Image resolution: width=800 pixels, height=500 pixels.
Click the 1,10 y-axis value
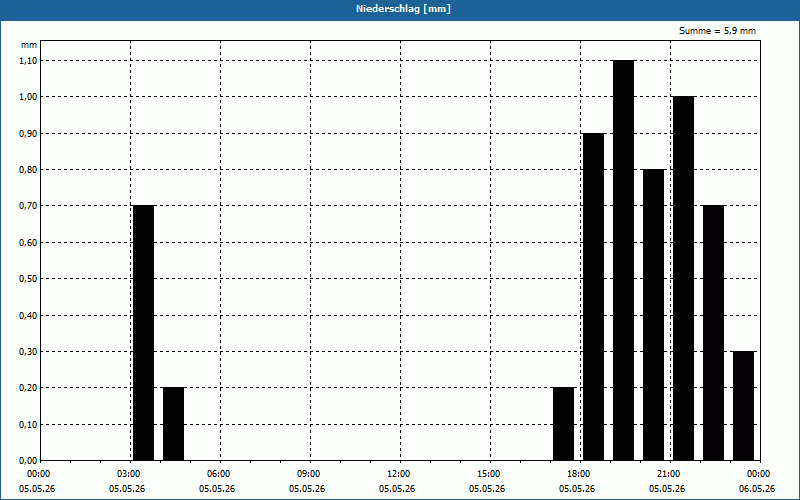click(x=28, y=60)
